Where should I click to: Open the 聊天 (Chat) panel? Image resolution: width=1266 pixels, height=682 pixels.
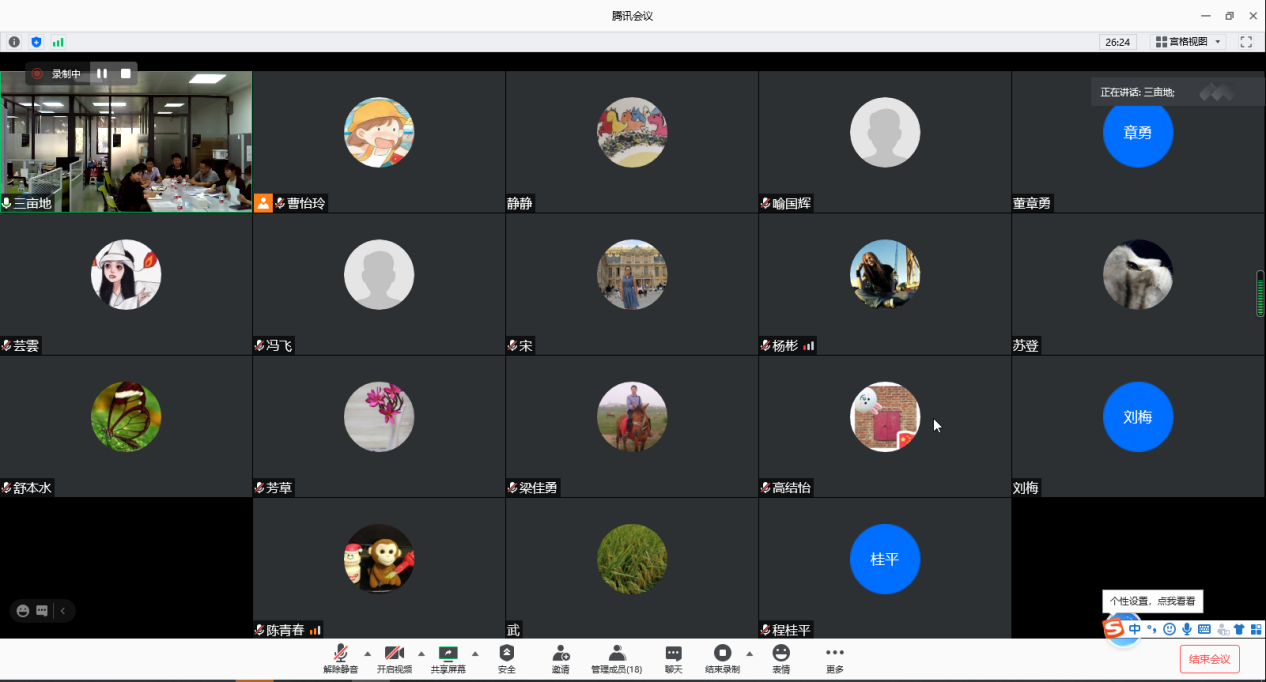point(673,655)
